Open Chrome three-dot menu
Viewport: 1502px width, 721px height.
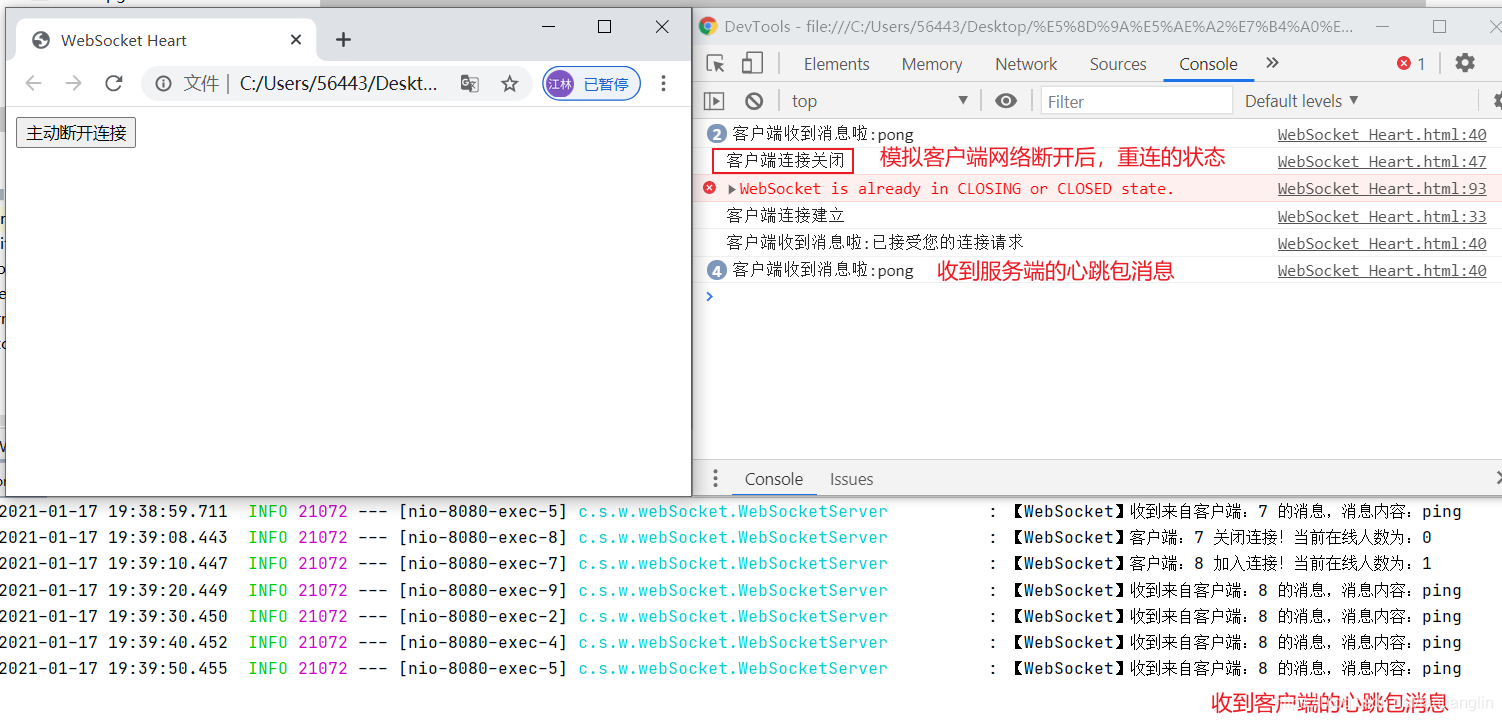tap(663, 84)
